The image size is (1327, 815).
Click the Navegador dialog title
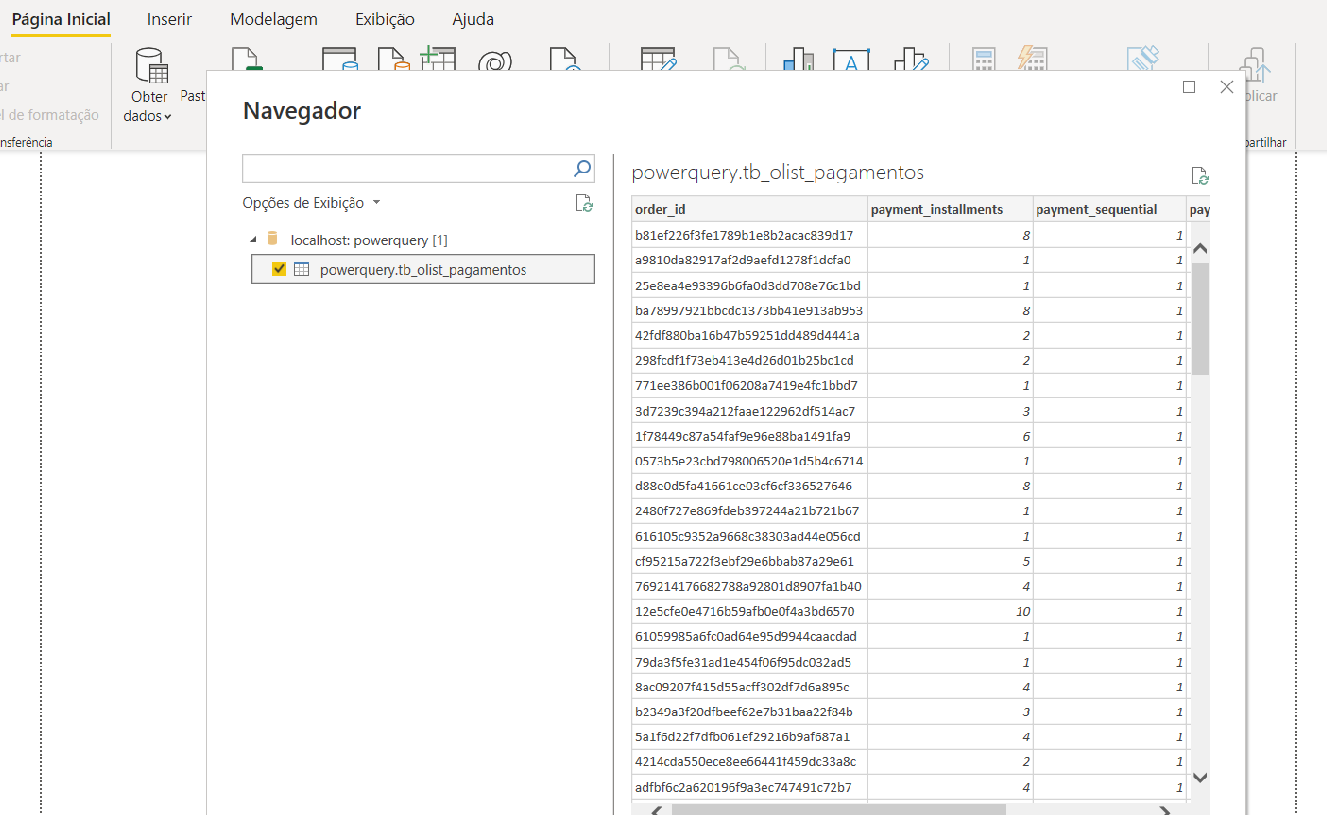pos(302,111)
